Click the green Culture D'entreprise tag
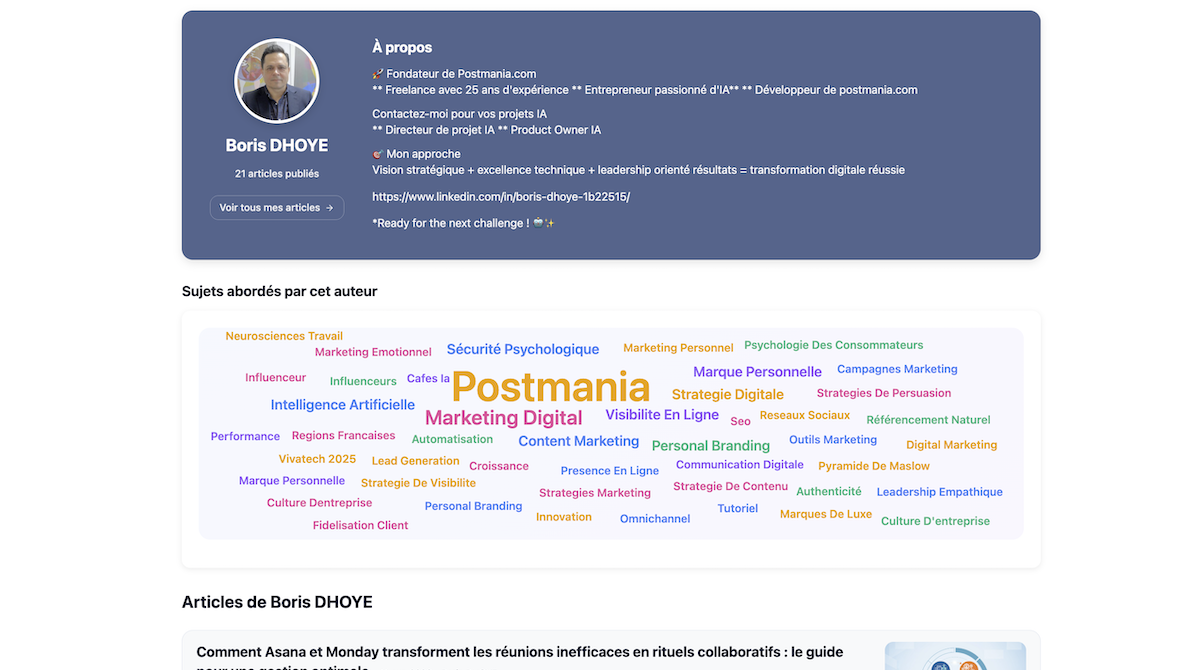Image resolution: width=1199 pixels, height=670 pixels. click(935, 521)
